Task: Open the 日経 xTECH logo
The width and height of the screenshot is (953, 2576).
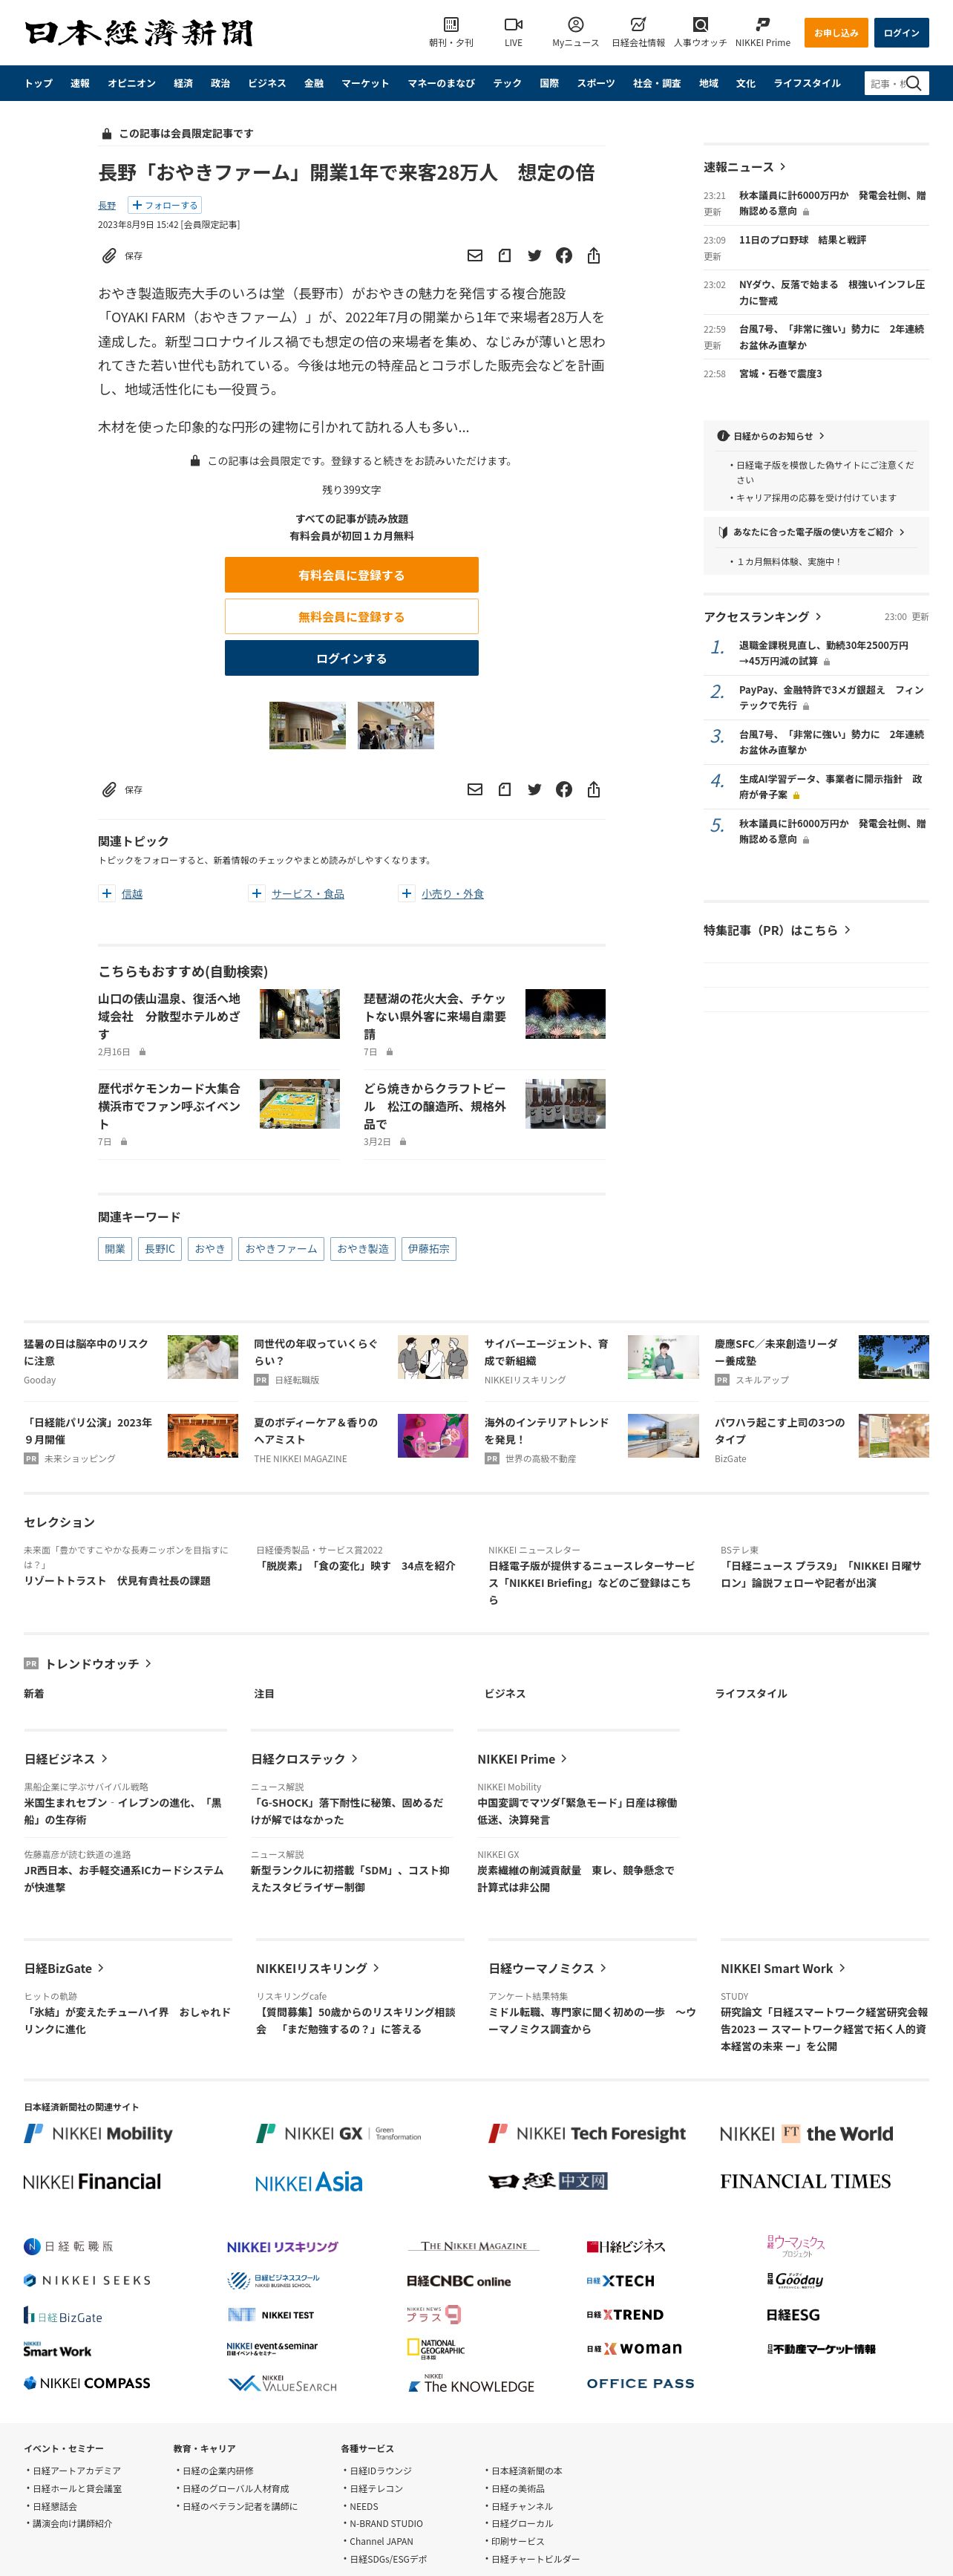Action: [x=620, y=2281]
